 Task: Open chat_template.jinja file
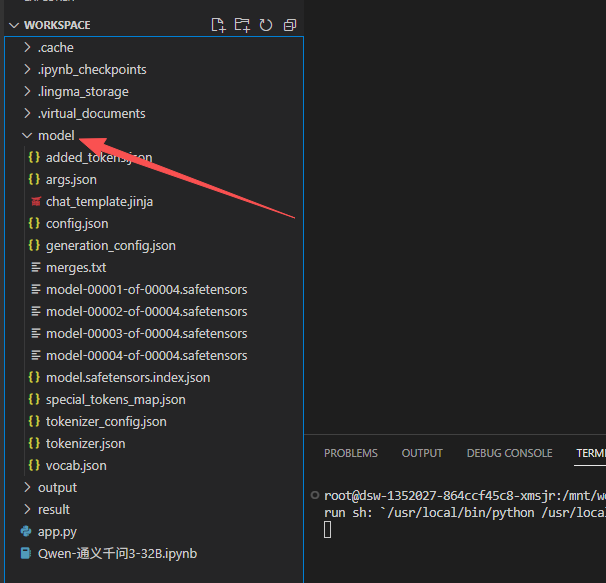pos(99,202)
